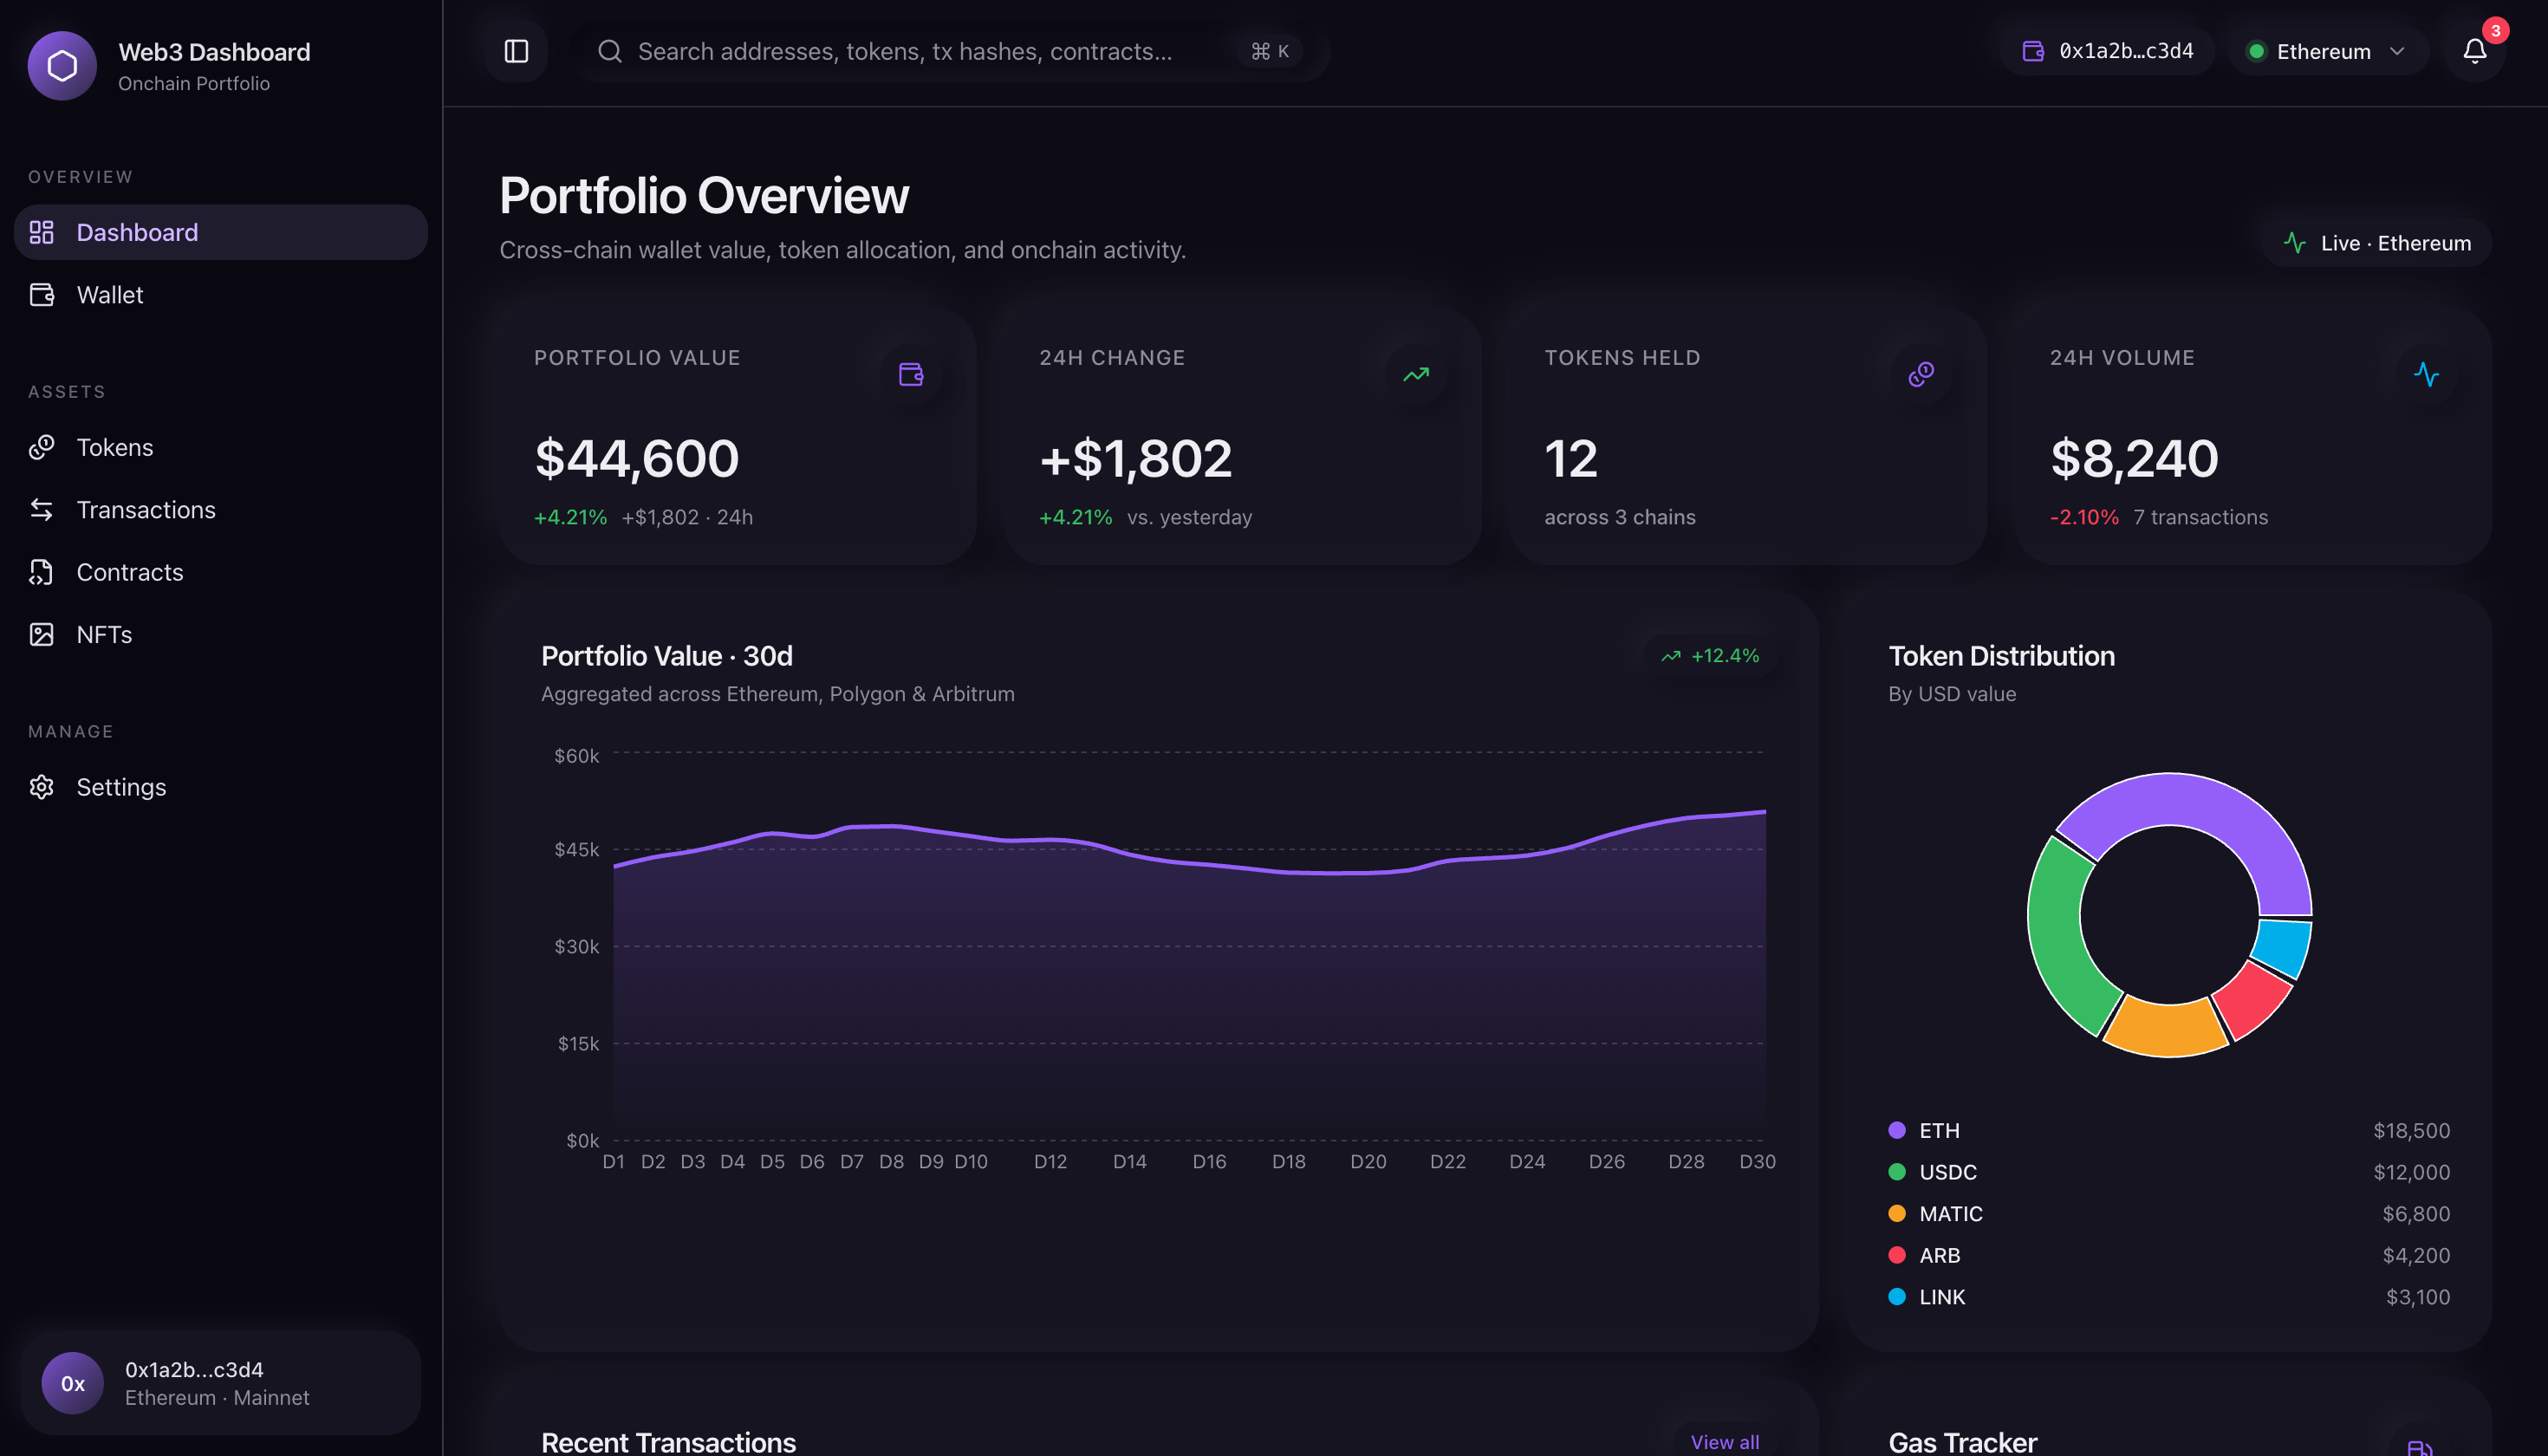Viewport: 2548px width, 1456px height.
Task: Go to the Wallet page
Action: click(x=221, y=295)
